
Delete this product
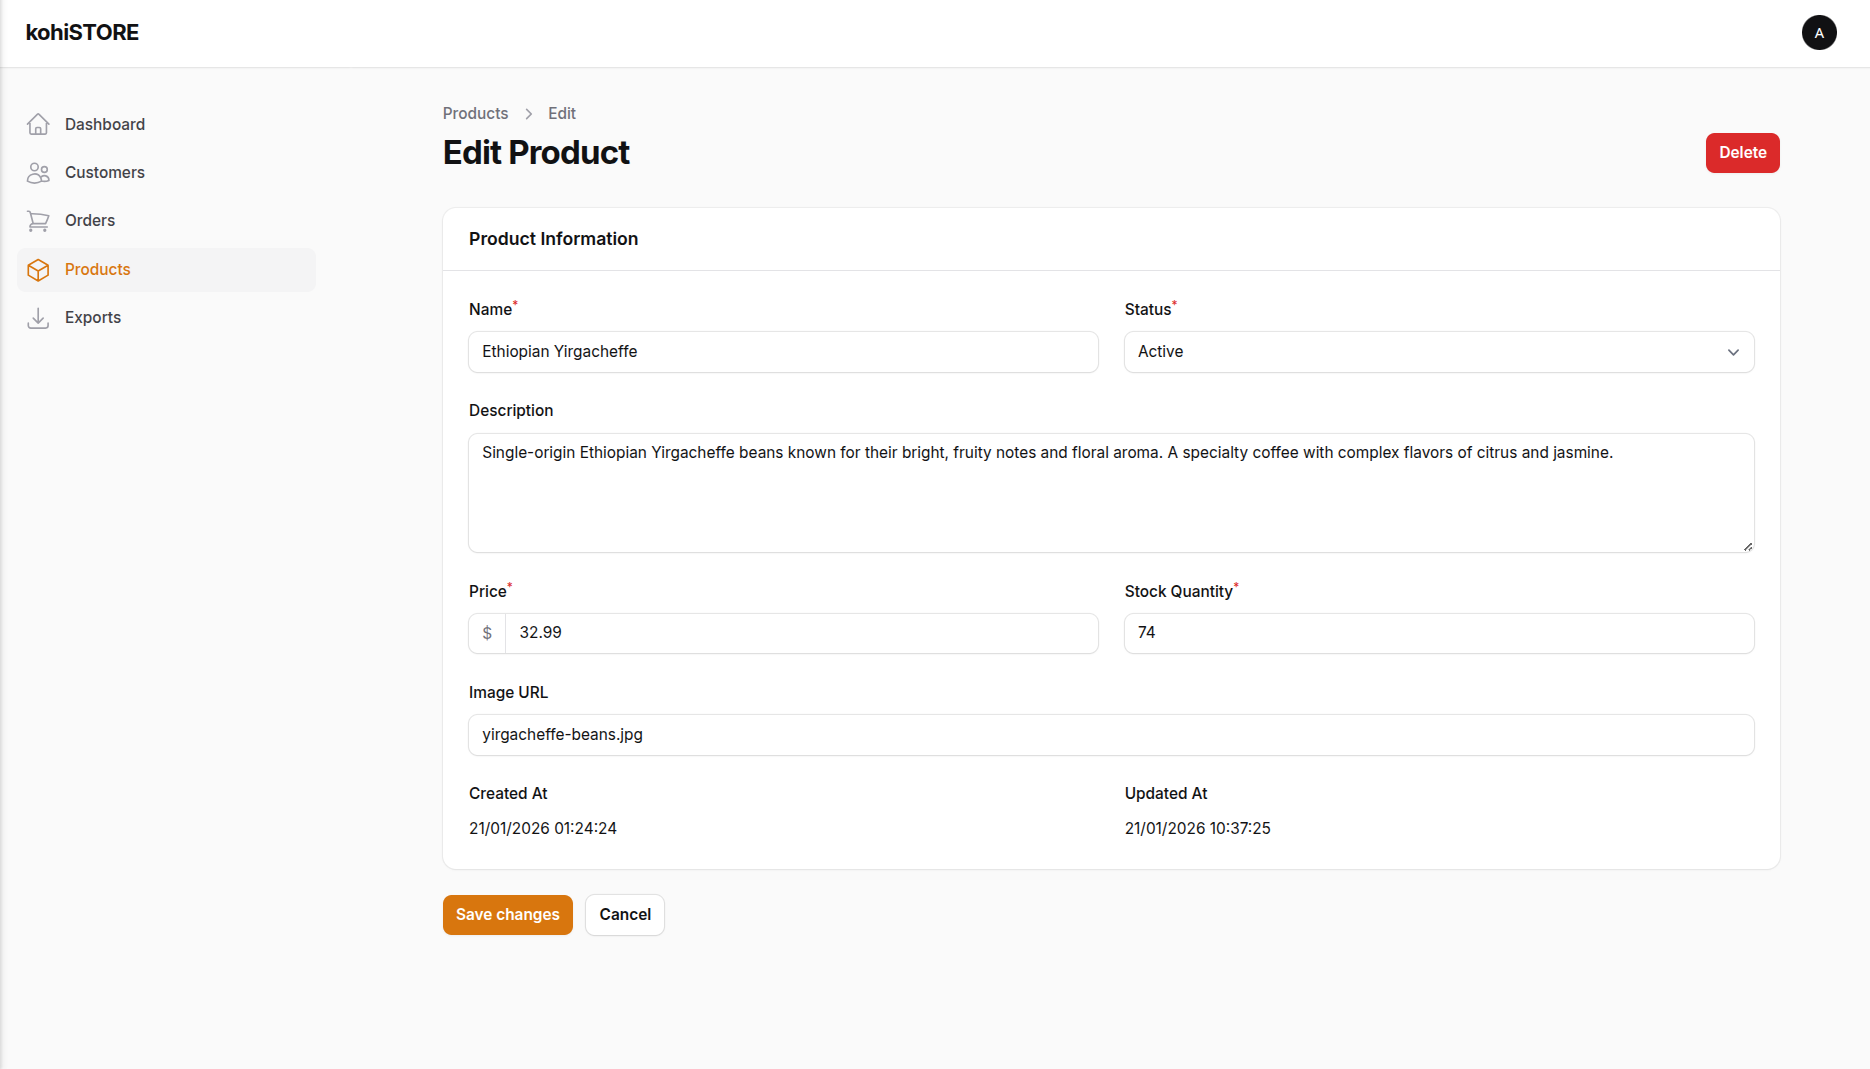[x=1742, y=153]
